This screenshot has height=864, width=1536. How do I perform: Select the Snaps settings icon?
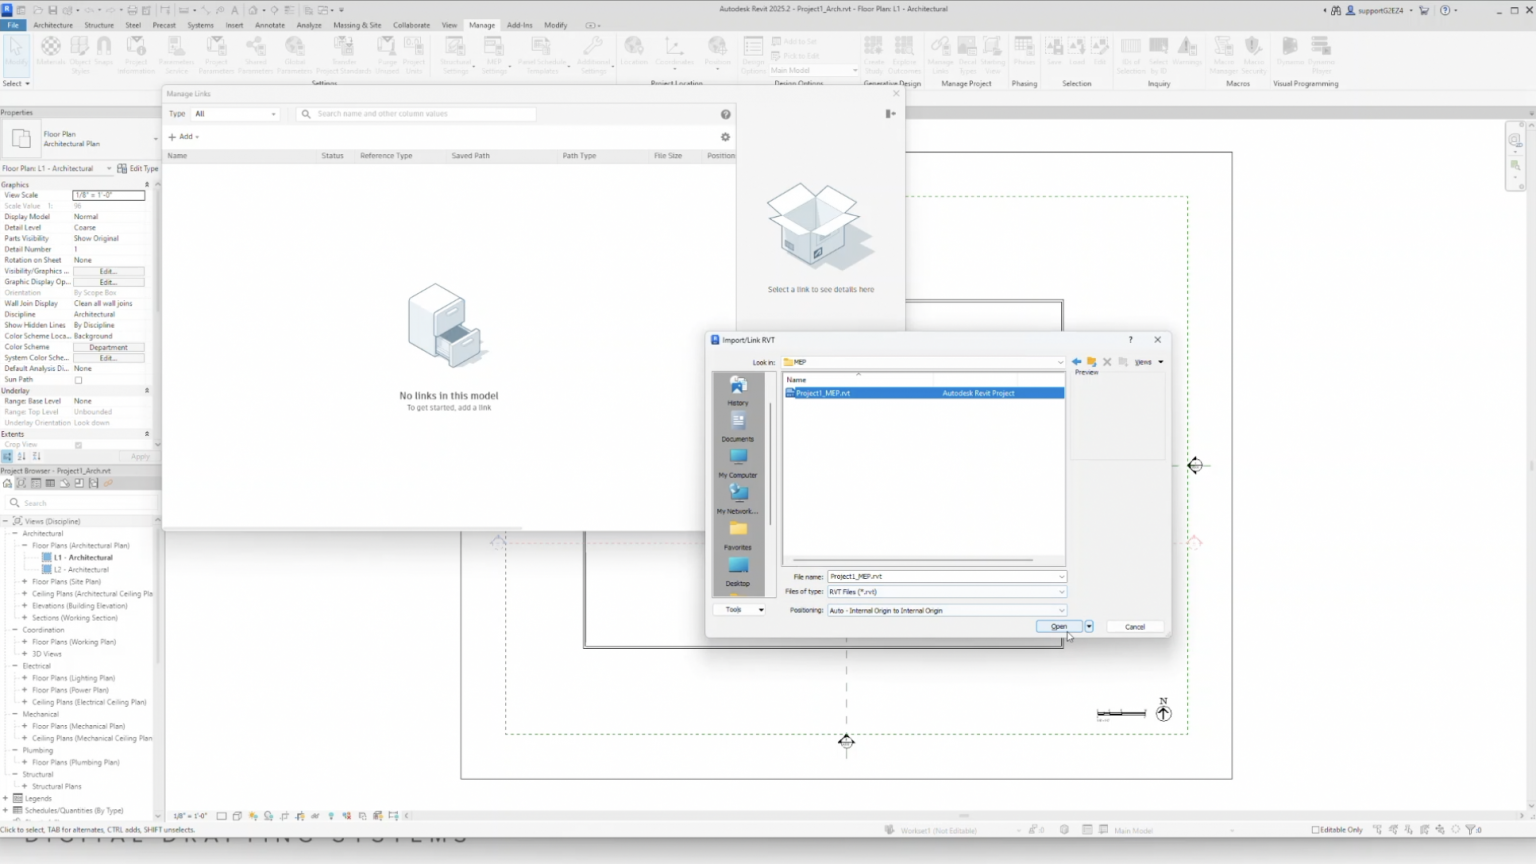104,46
